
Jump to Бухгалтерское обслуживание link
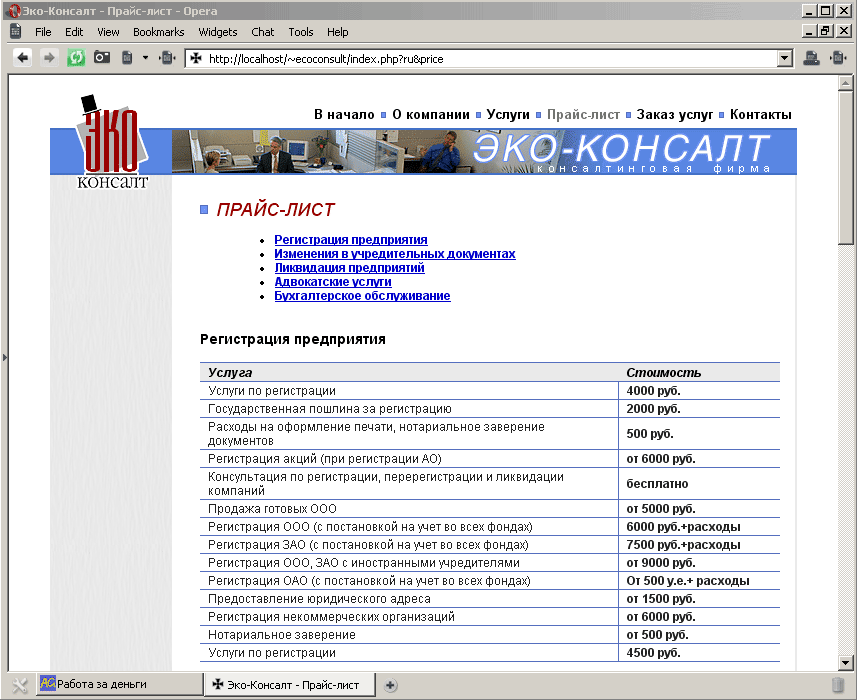[362, 296]
